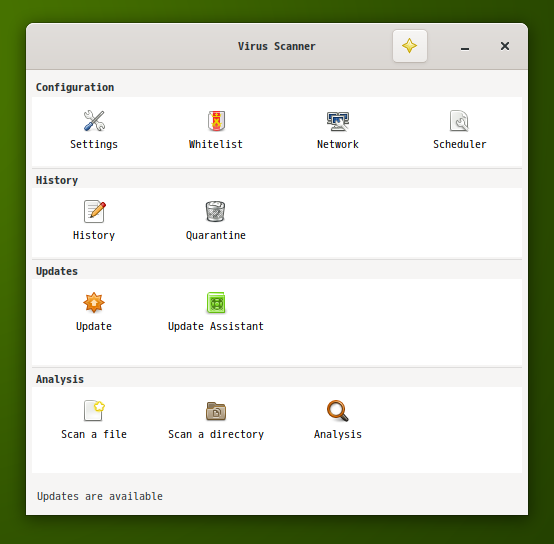Open the Quarantine trash bin icon
This screenshot has width=554, height=544.
click(216, 212)
